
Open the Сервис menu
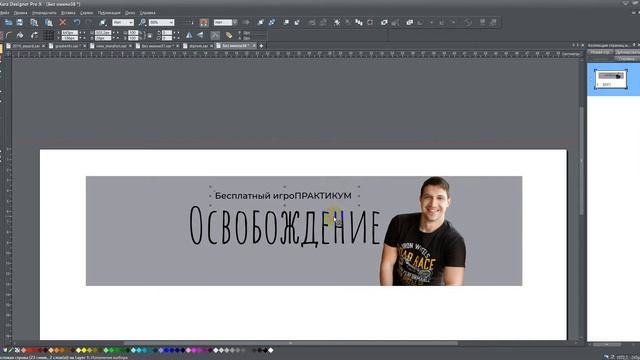click(x=86, y=13)
